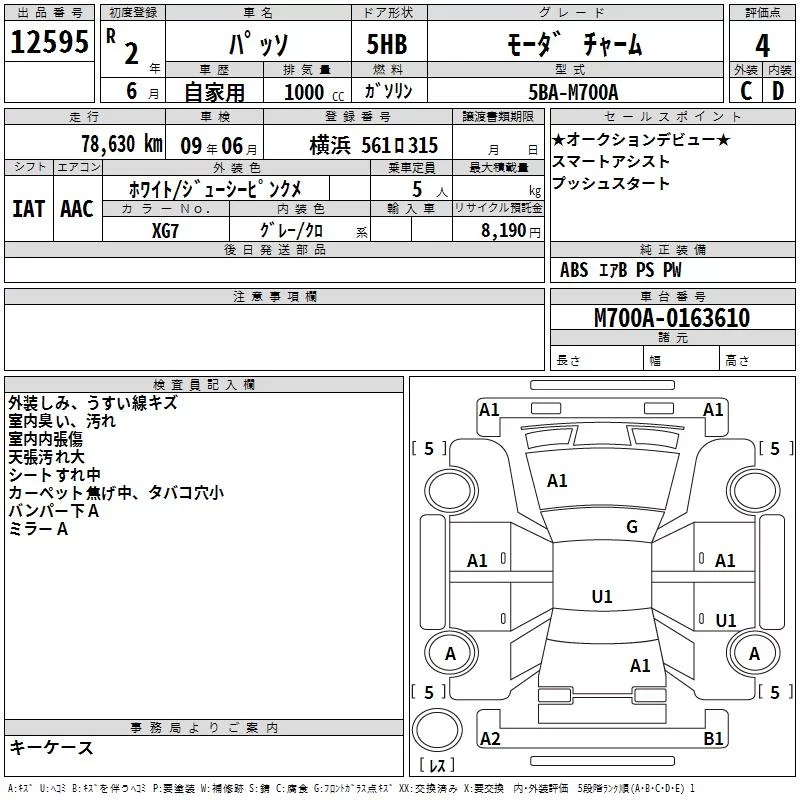Screen dimensions: 800x800
Task: Click the note カーペット焦げ中、タバコ穴小
Action: (x=116, y=492)
